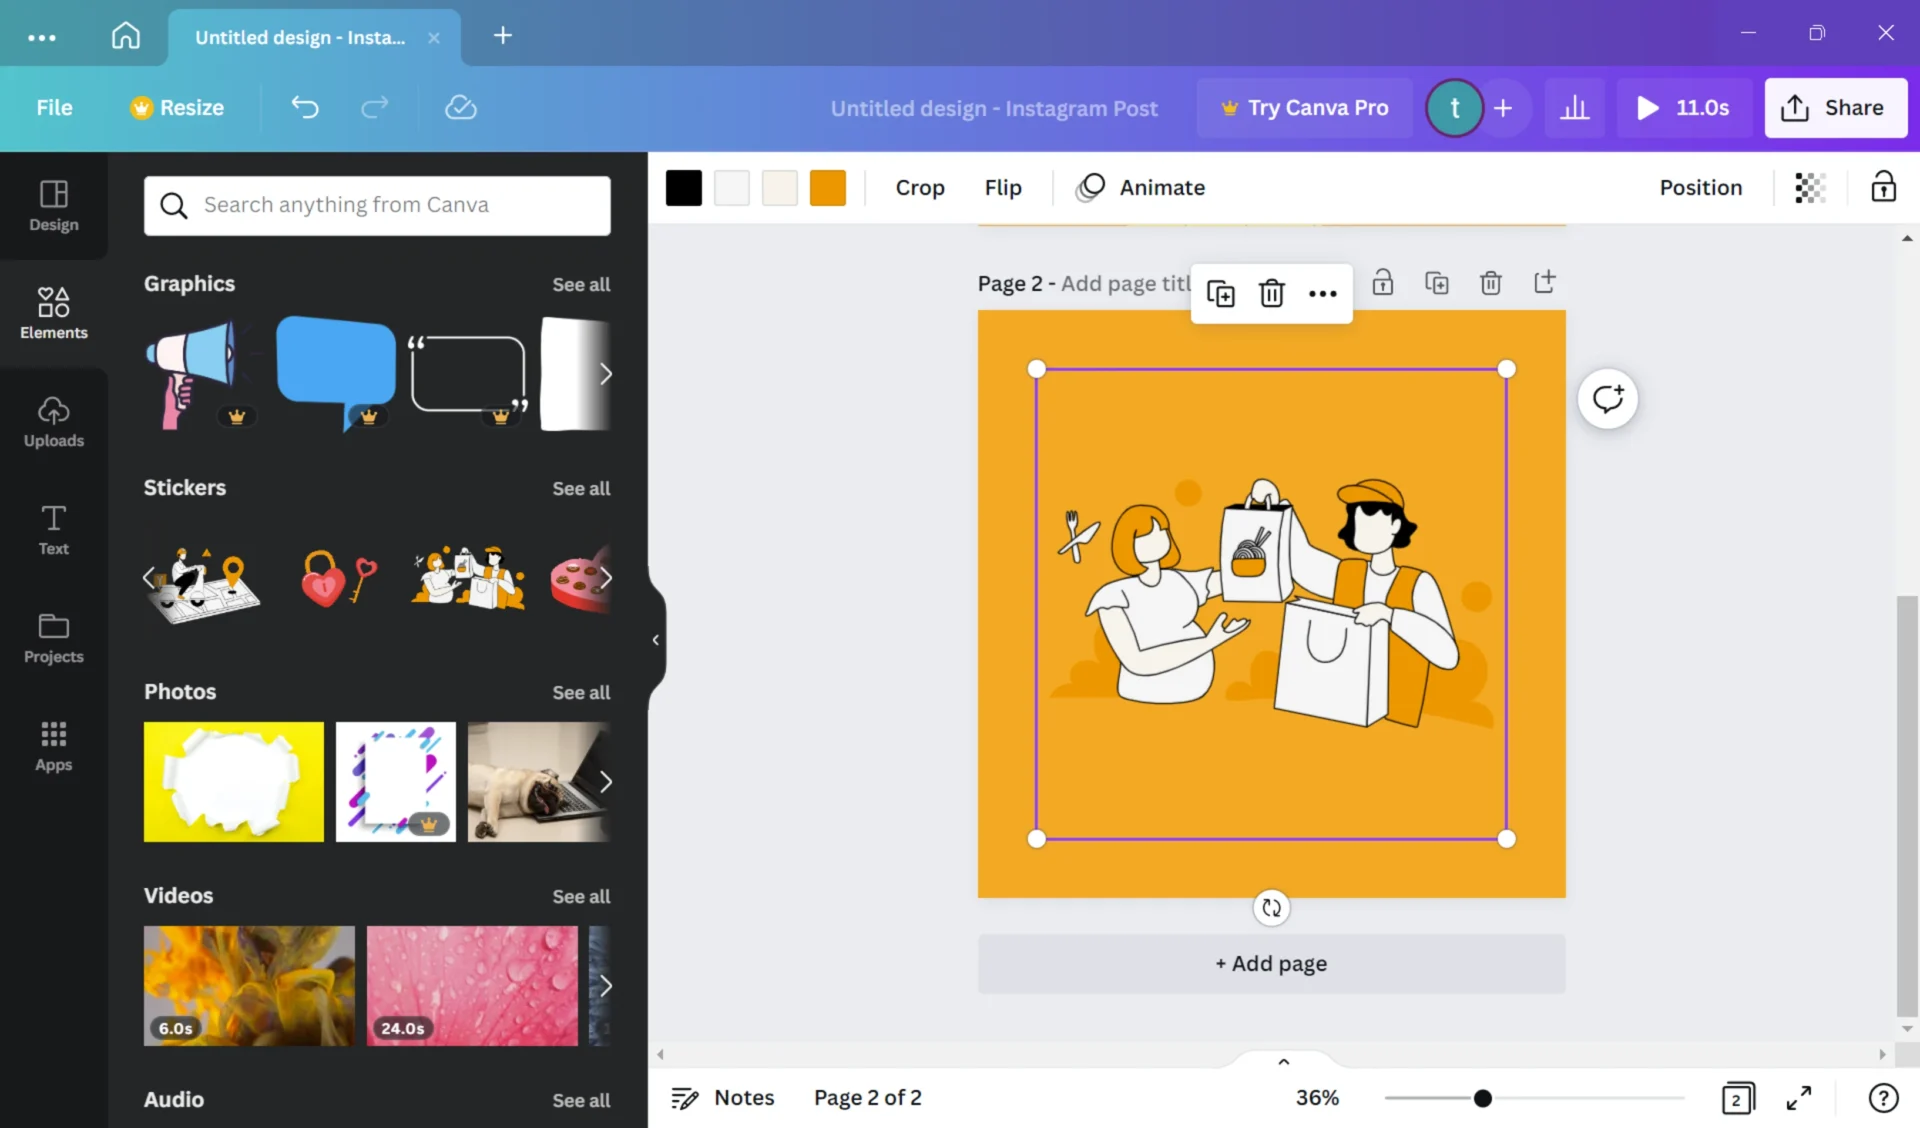
Task: Open the File menu
Action: pyautogui.click(x=54, y=107)
